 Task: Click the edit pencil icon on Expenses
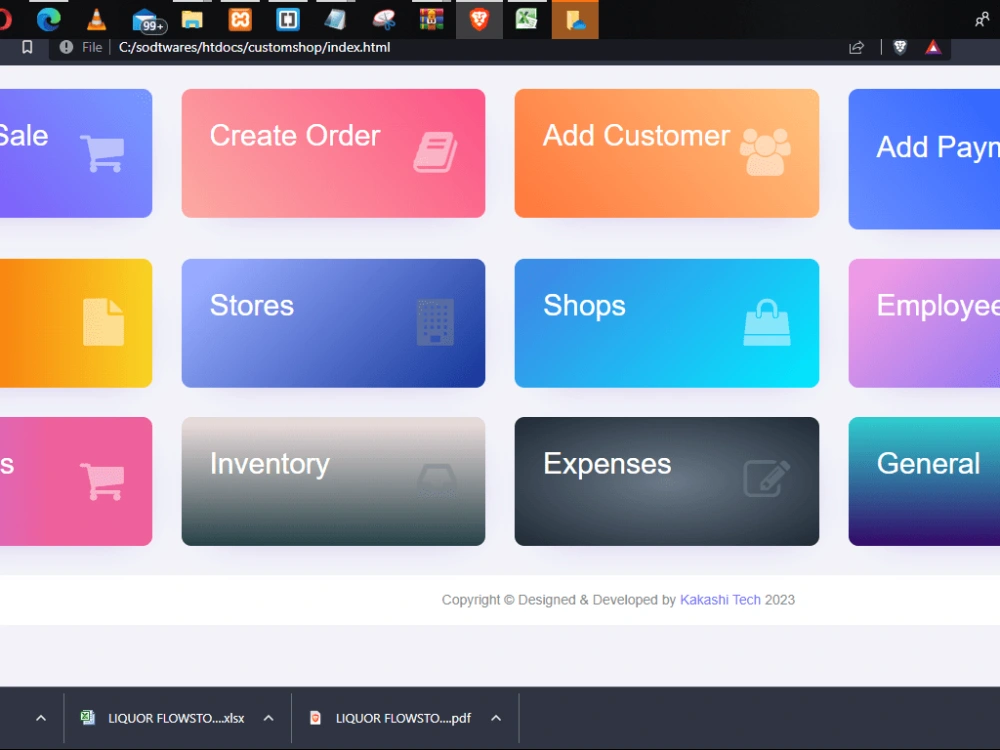click(x=767, y=478)
